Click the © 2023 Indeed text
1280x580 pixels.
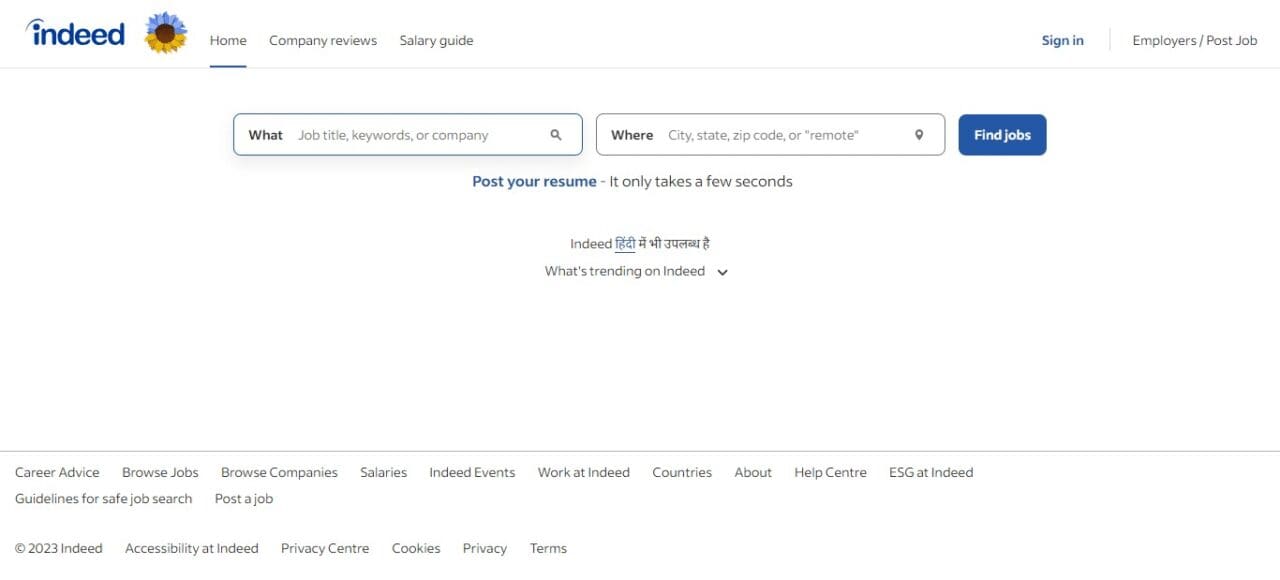(59, 549)
